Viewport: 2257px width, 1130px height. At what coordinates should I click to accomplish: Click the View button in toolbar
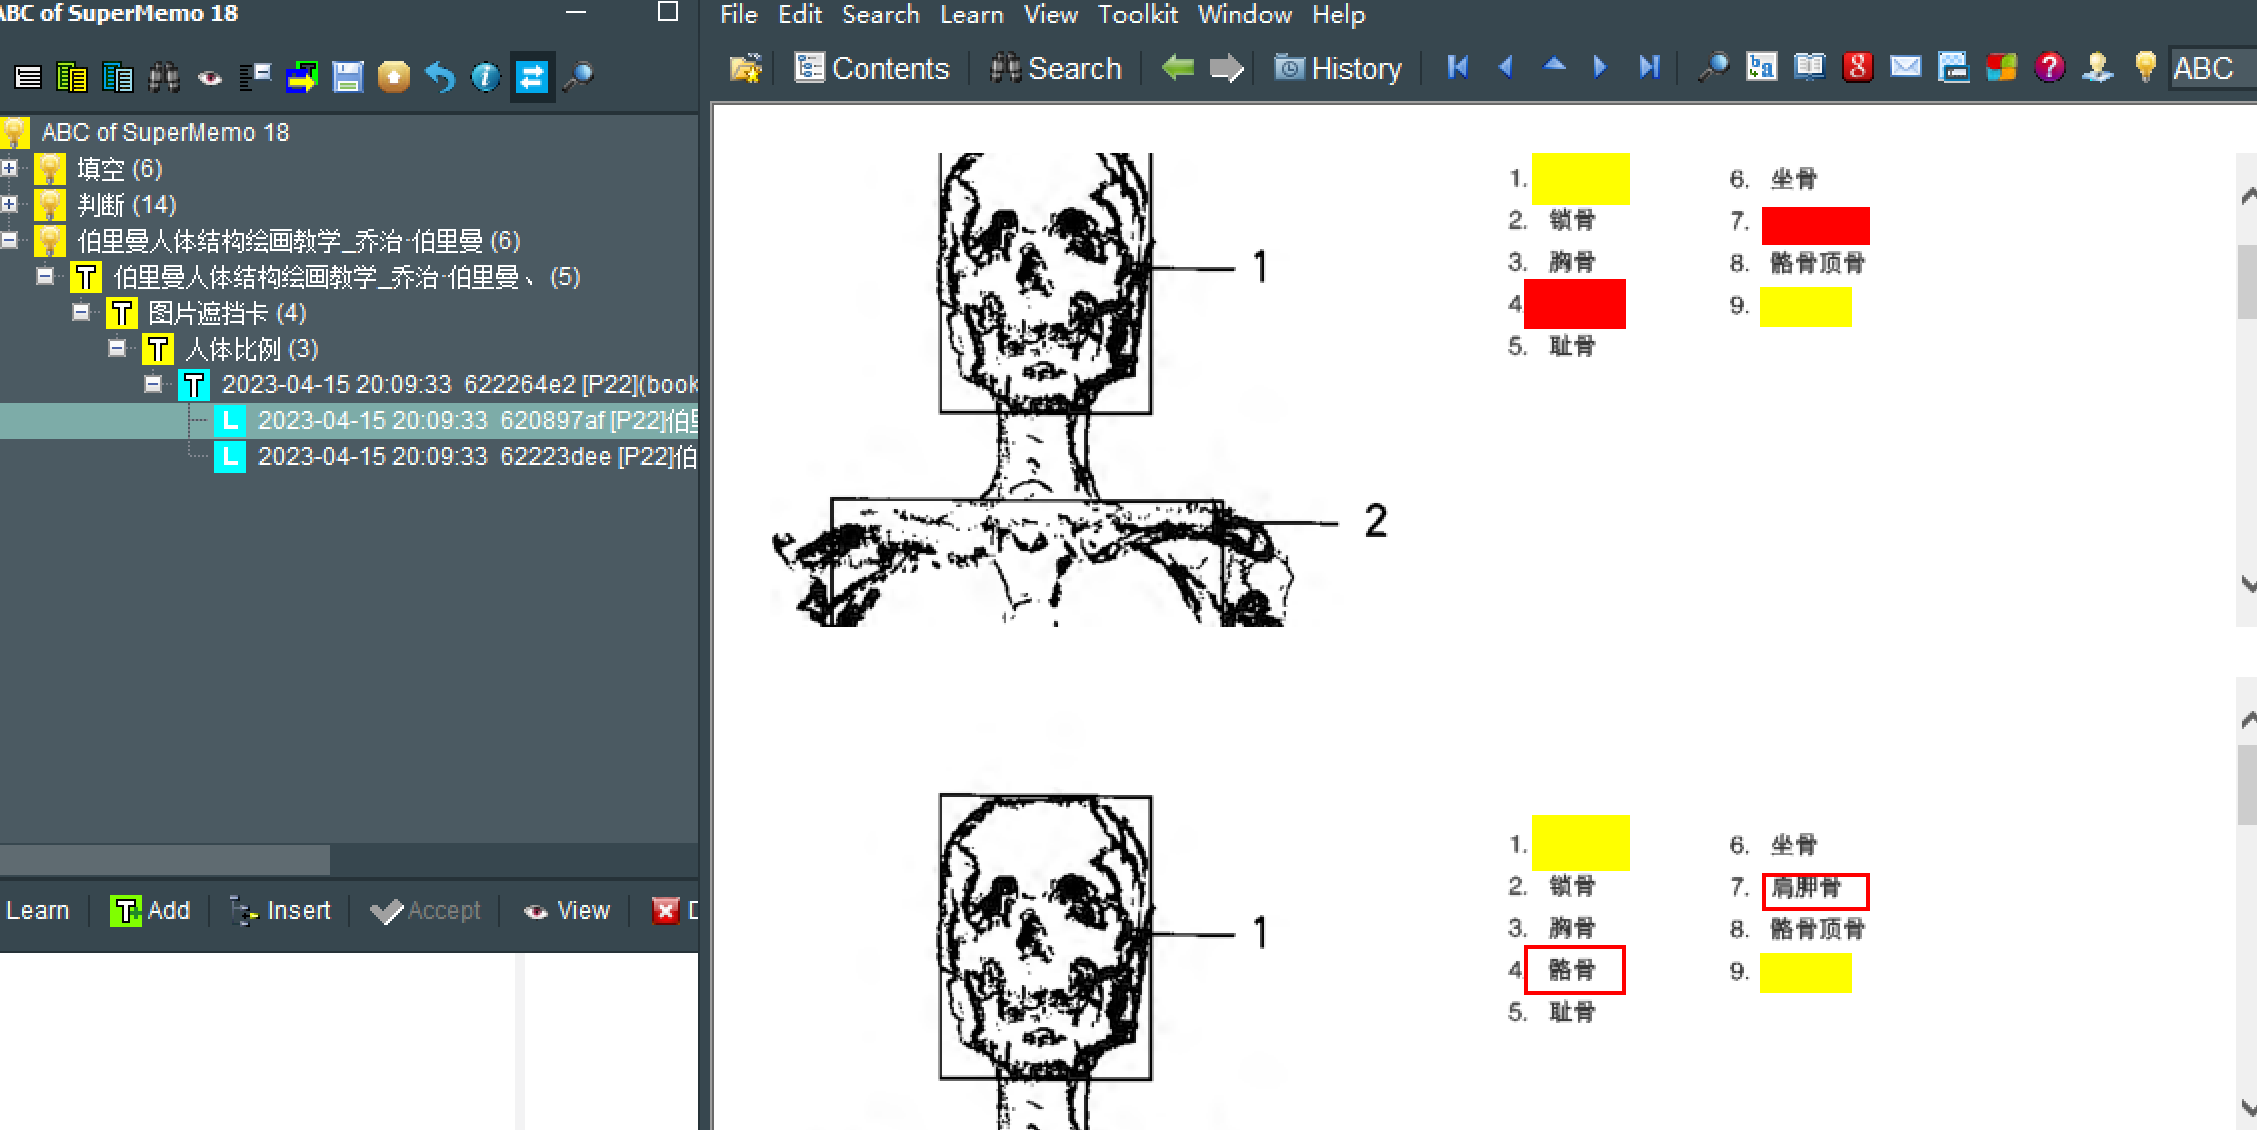click(x=575, y=909)
